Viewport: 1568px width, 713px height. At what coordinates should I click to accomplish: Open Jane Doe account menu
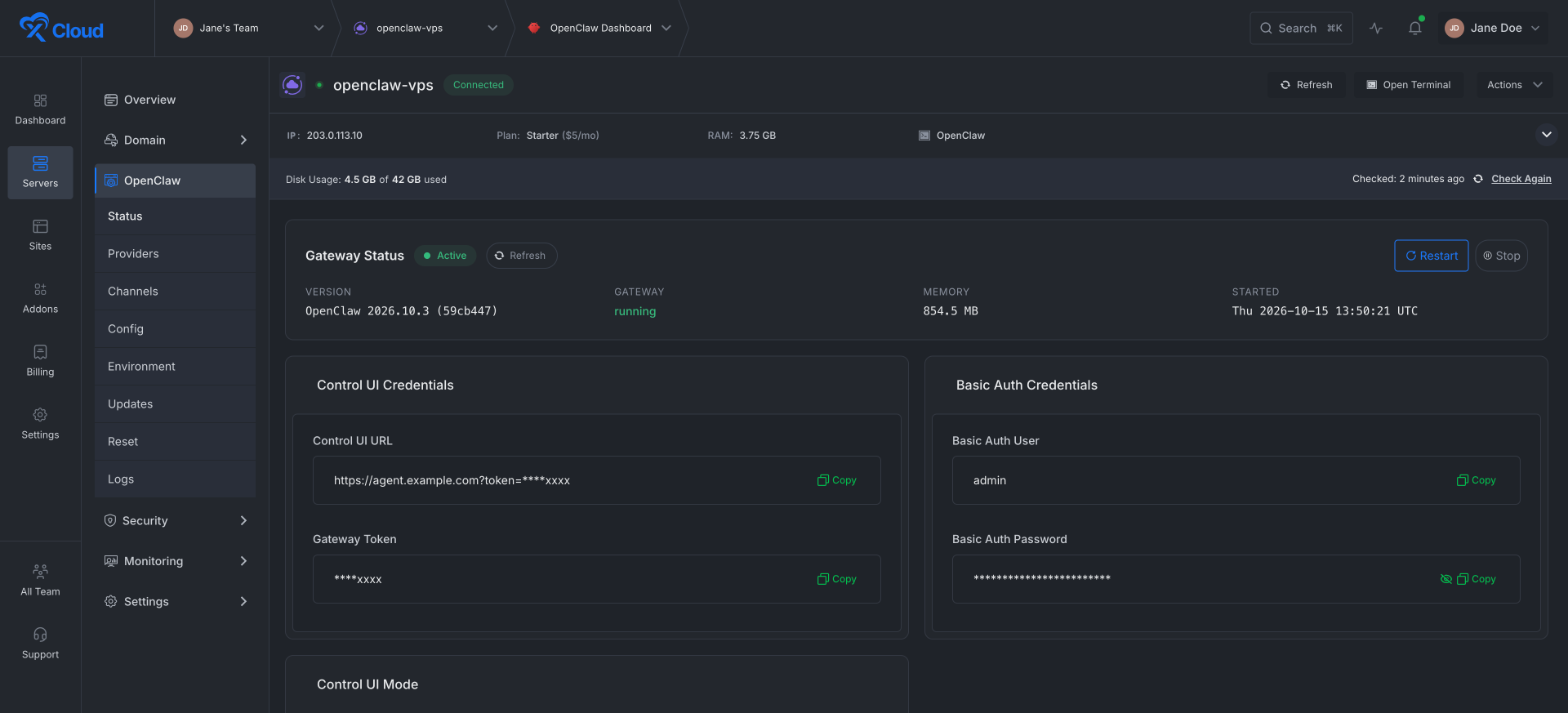1492,28
